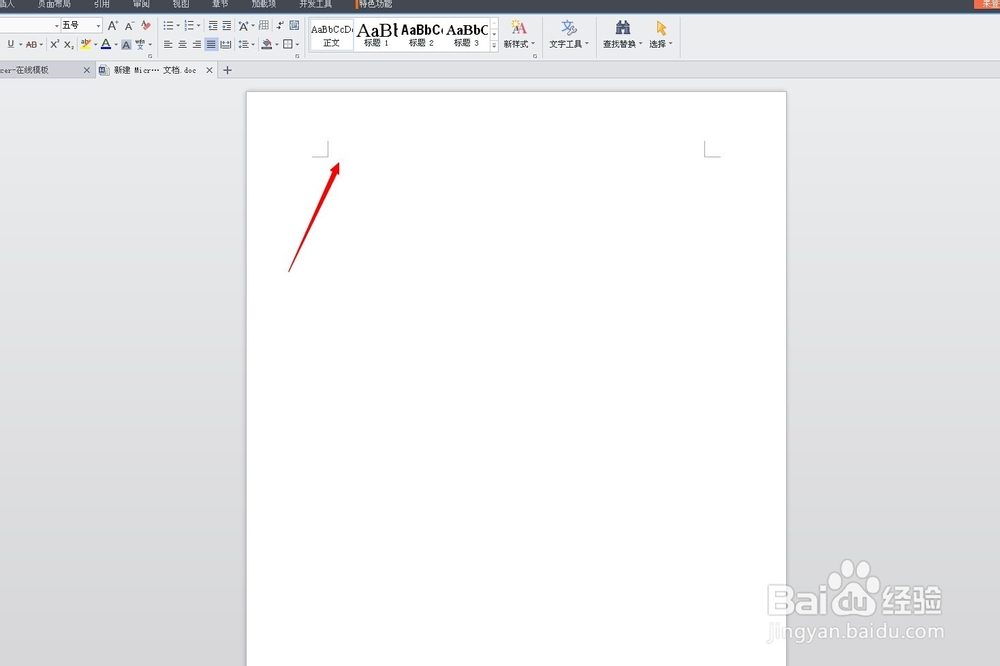Image resolution: width=1000 pixels, height=666 pixels.
Task: Center-align the paragraph
Action: click(x=182, y=45)
